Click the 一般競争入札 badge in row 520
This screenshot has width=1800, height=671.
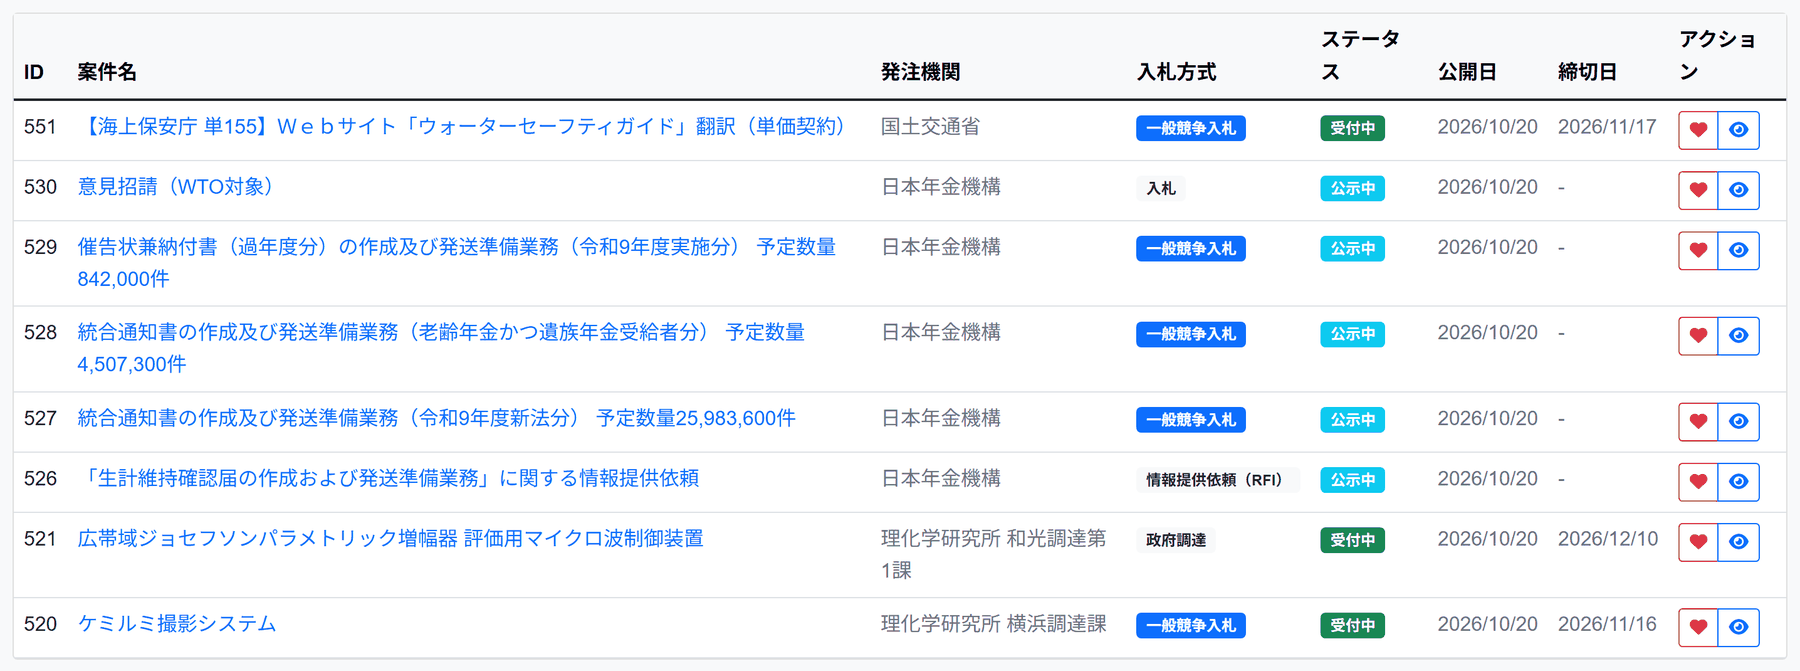pyautogui.click(x=1191, y=625)
